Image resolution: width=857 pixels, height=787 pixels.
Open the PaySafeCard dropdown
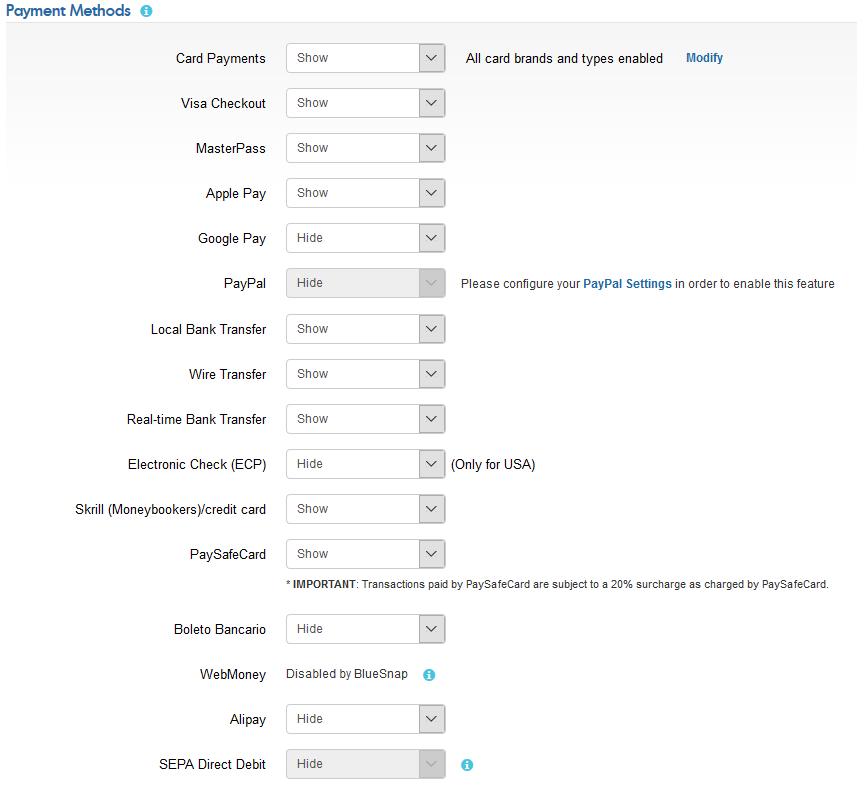click(366, 554)
